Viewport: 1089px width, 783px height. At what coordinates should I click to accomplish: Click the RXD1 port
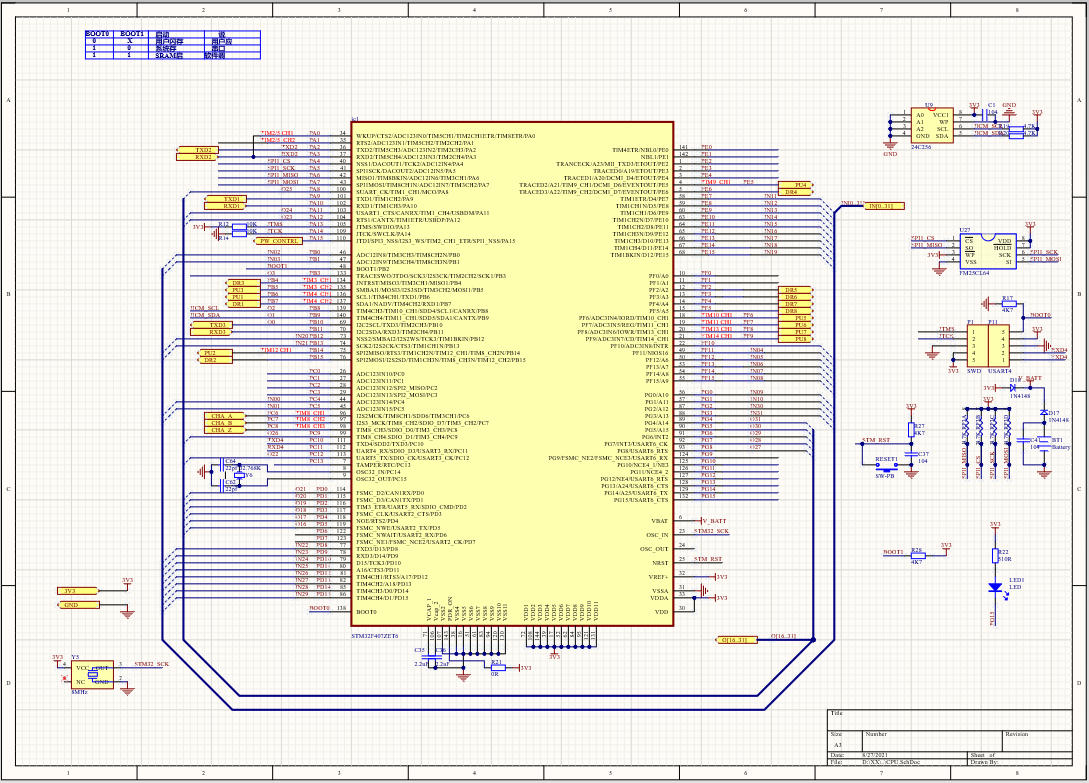225,206
